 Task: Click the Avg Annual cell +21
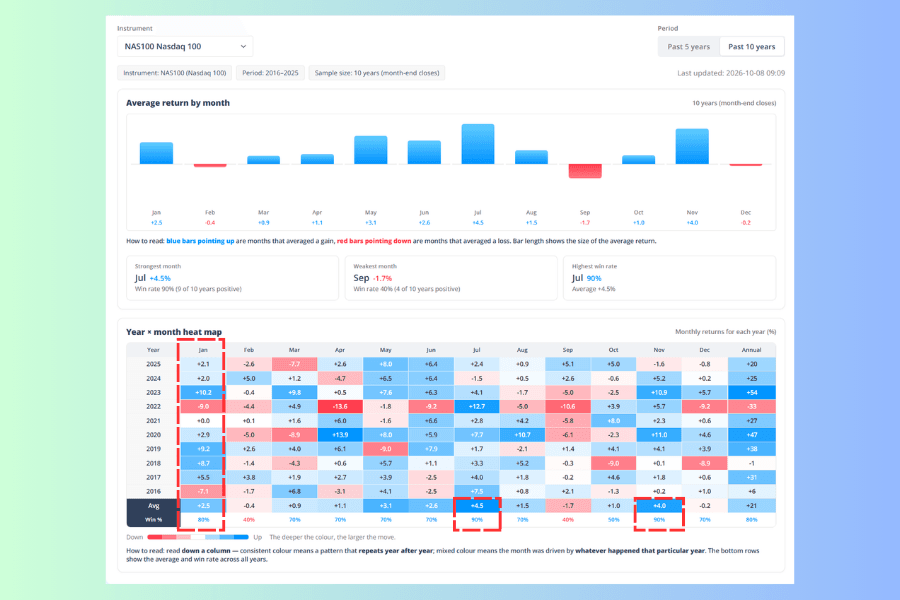click(x=751, y=506)
